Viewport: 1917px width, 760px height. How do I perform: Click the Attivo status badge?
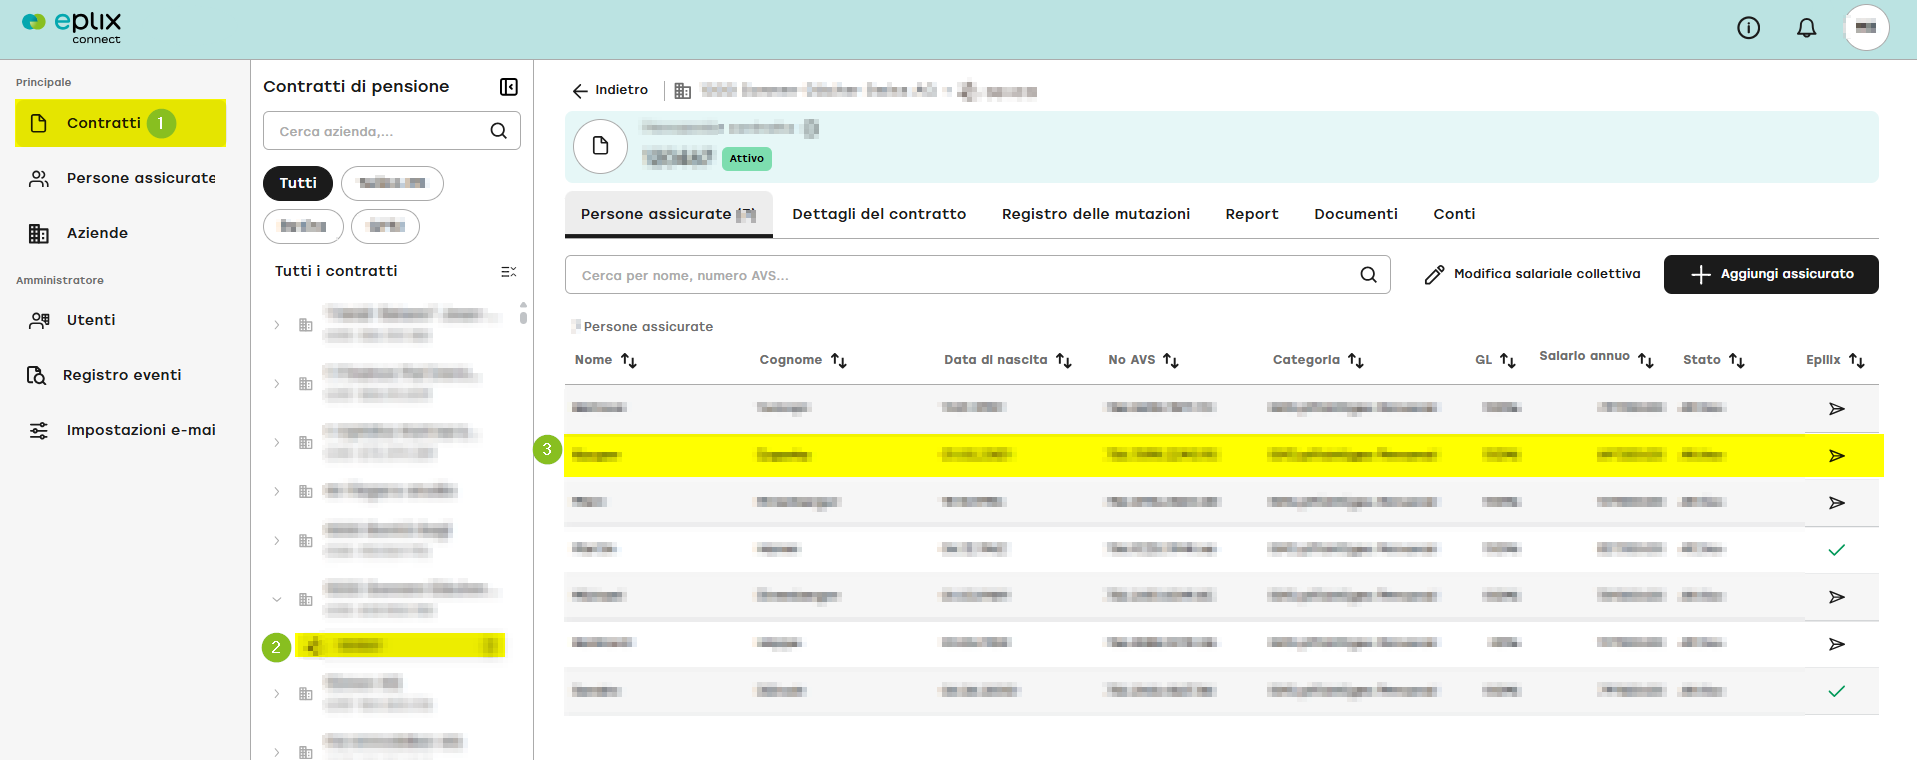pos(747,158)
